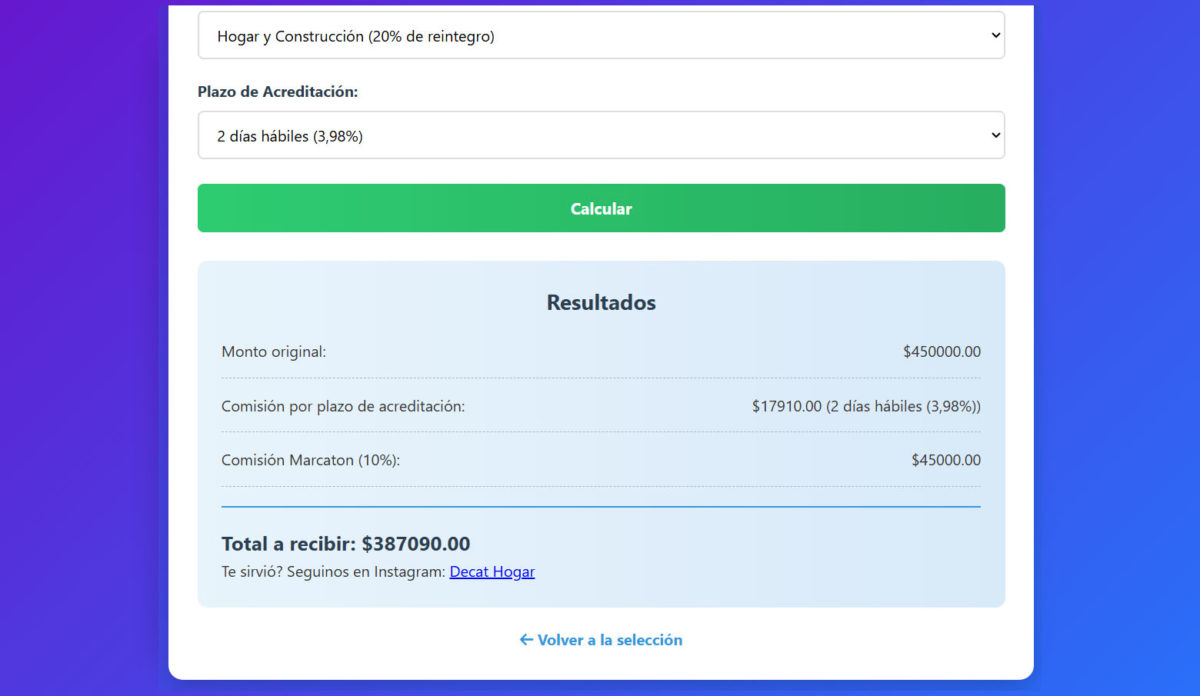
Task: Open the Hogar y Construcción category dropdown
Action: [601, 35]
